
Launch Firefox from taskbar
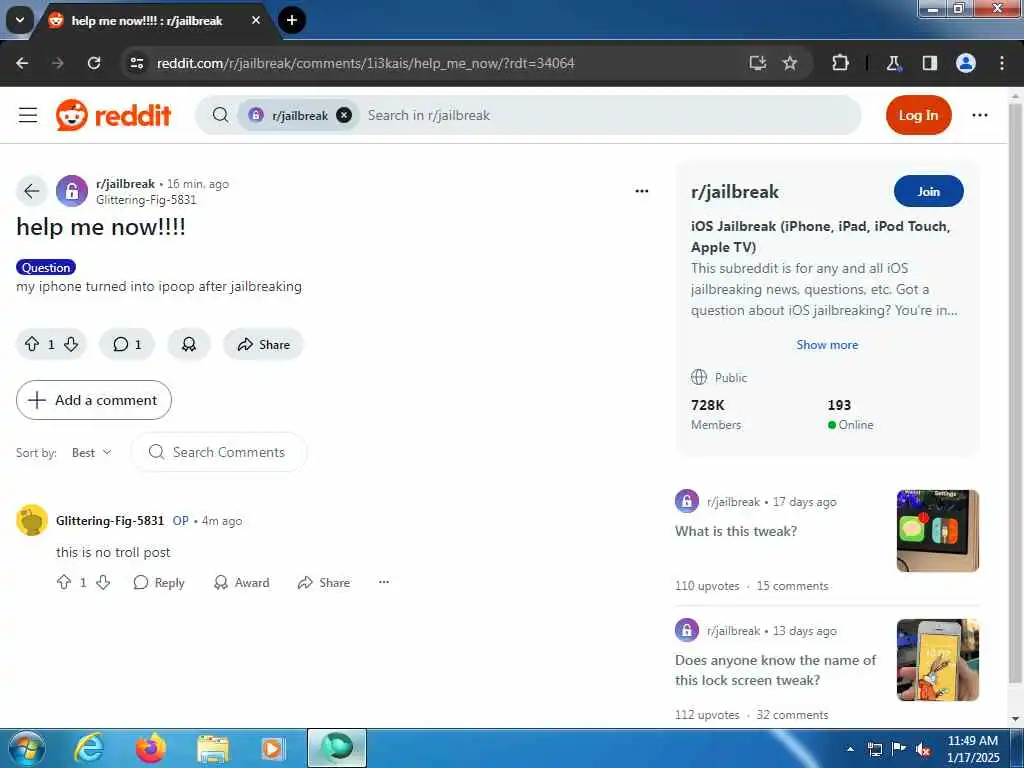point(151,748)
